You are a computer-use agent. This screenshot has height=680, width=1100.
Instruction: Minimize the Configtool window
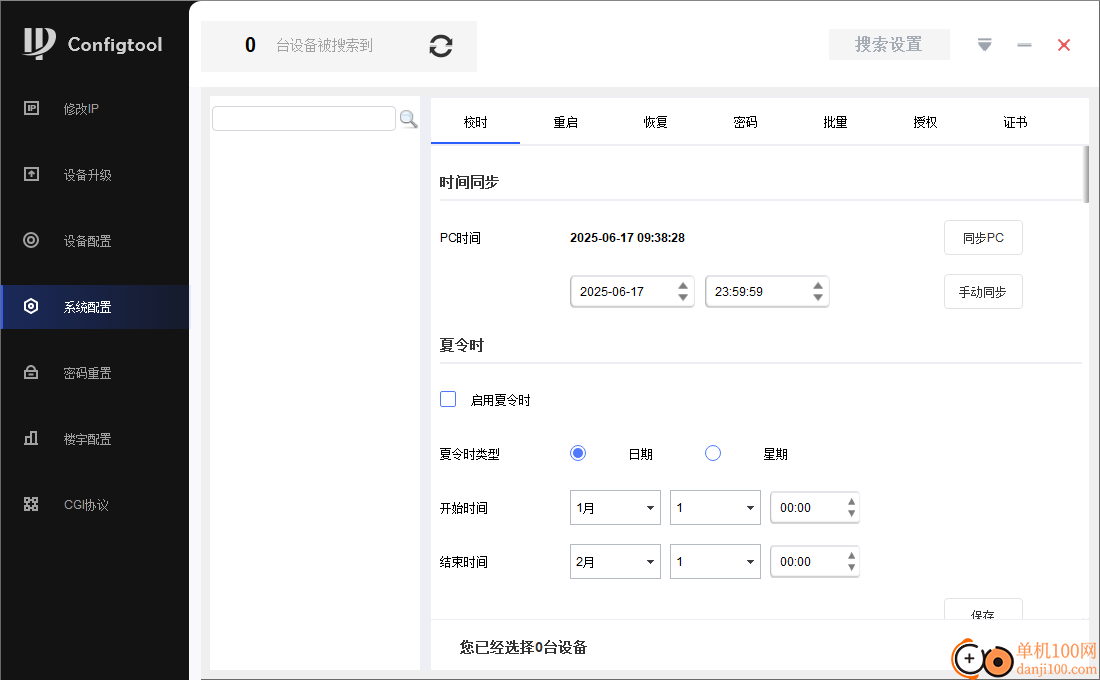click(1024, 45)
